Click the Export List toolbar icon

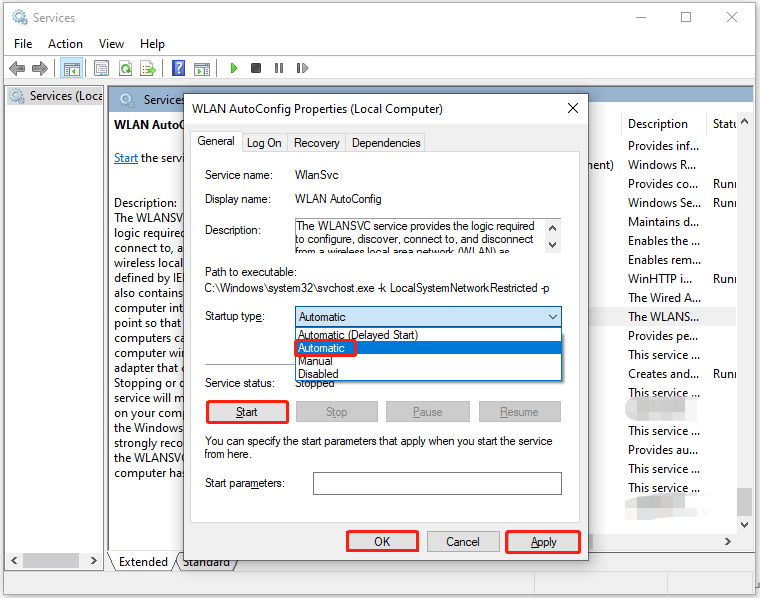[148, 68]
